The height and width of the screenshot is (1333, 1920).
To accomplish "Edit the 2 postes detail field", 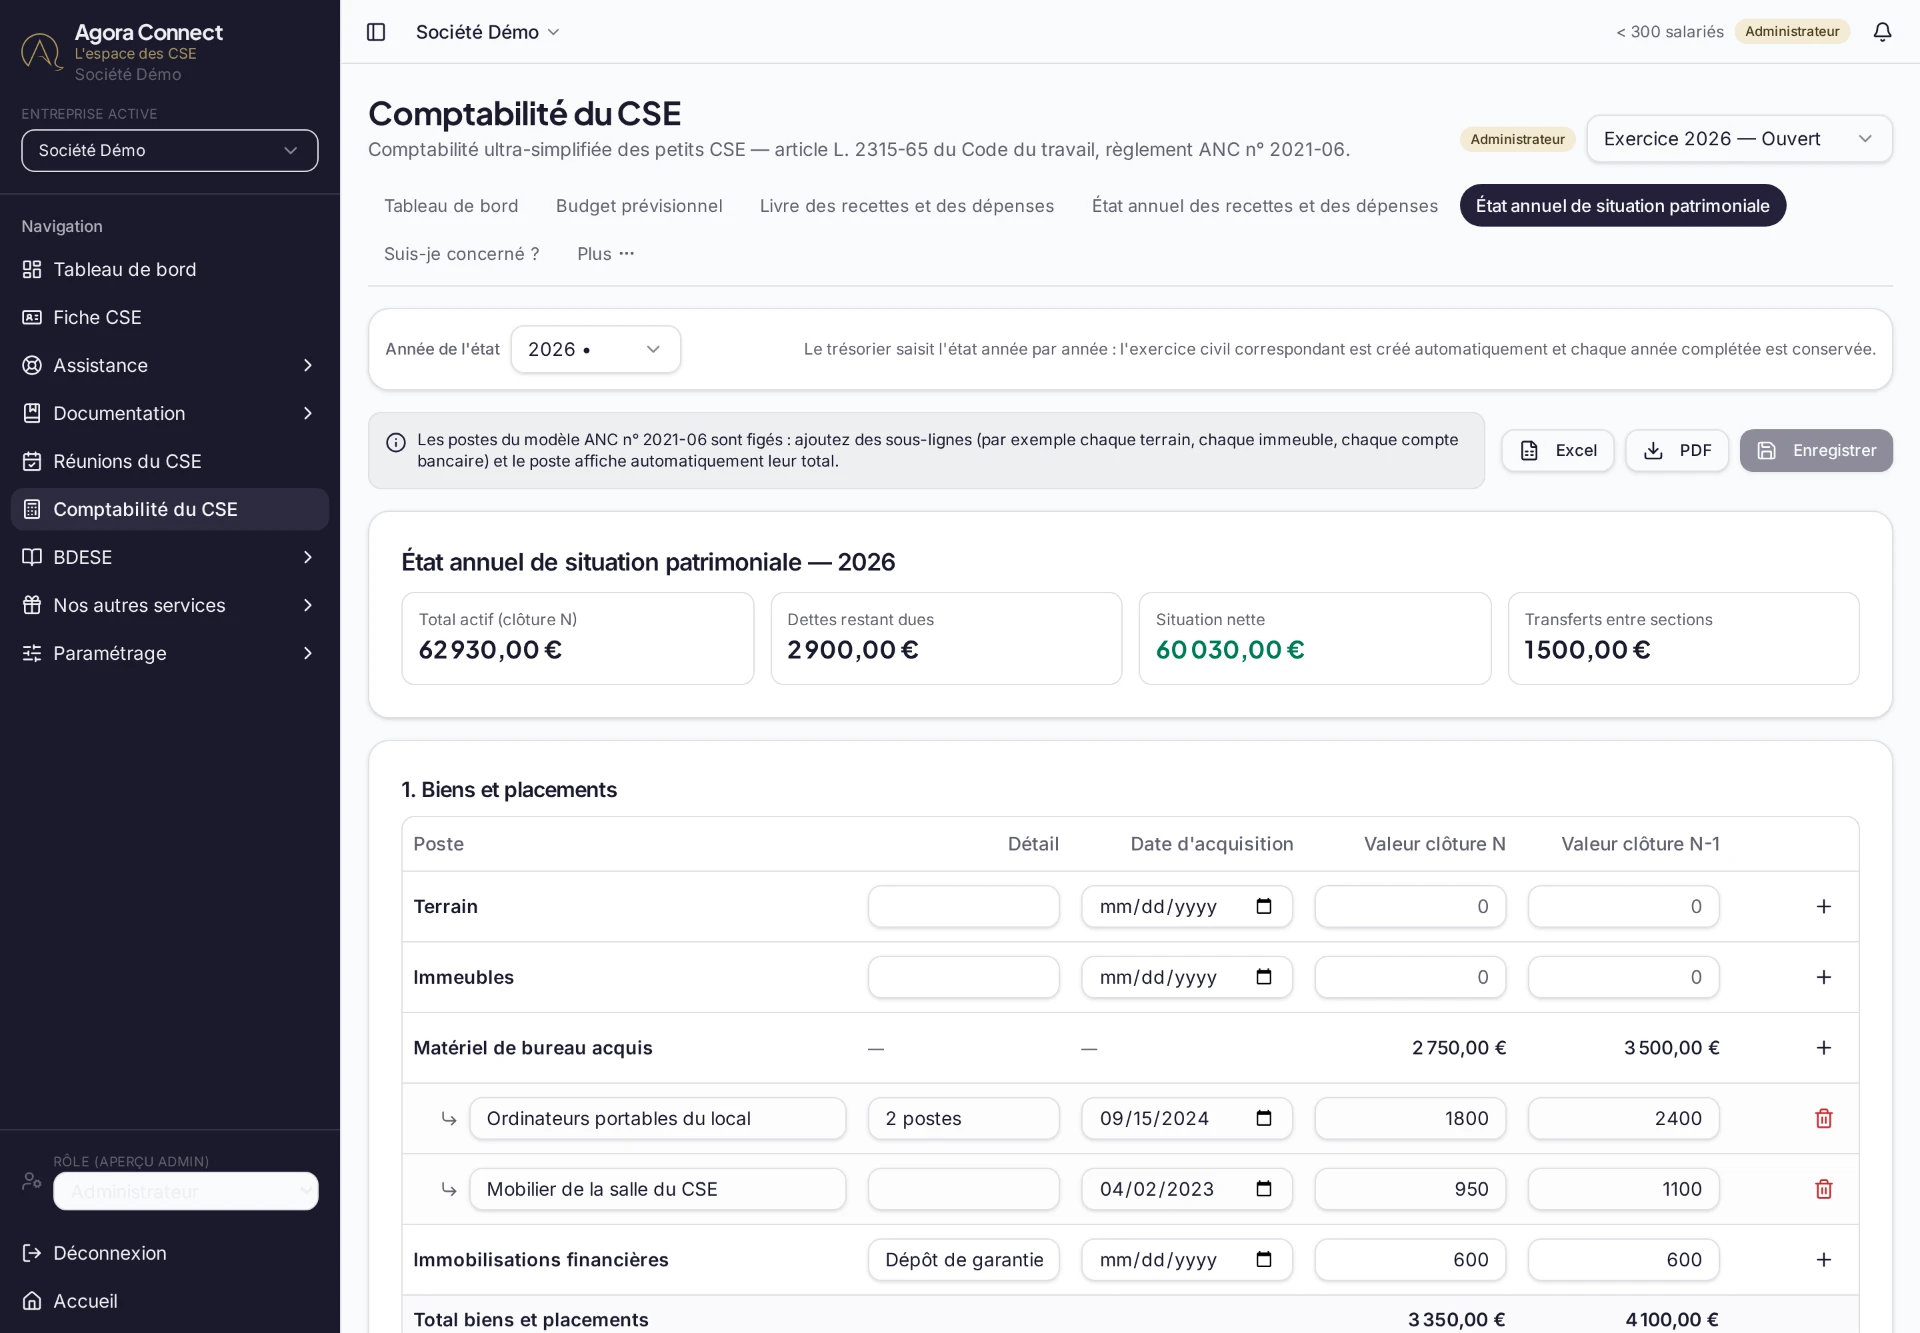I will [x=964, y=1118].
